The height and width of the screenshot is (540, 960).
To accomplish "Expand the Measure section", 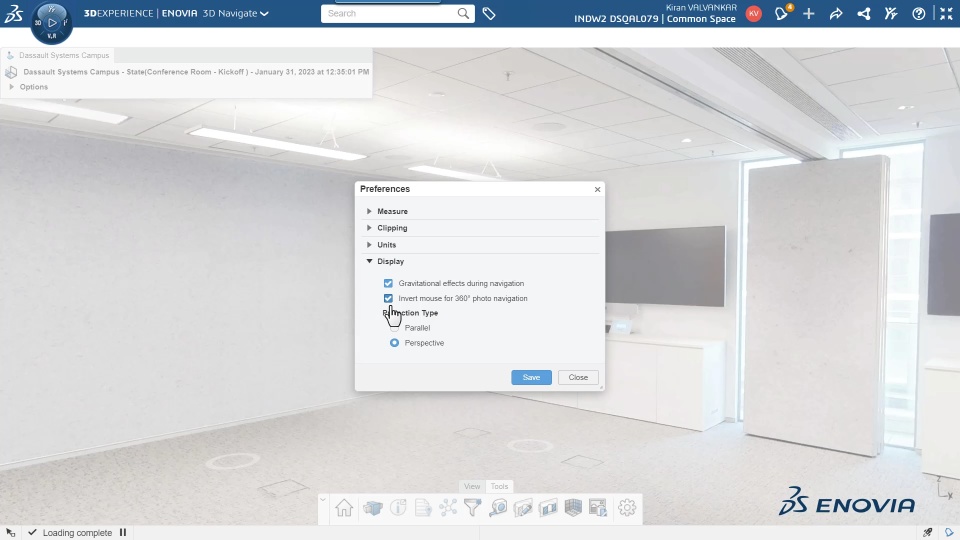I will pyautogui.click(x=369, y=211).
